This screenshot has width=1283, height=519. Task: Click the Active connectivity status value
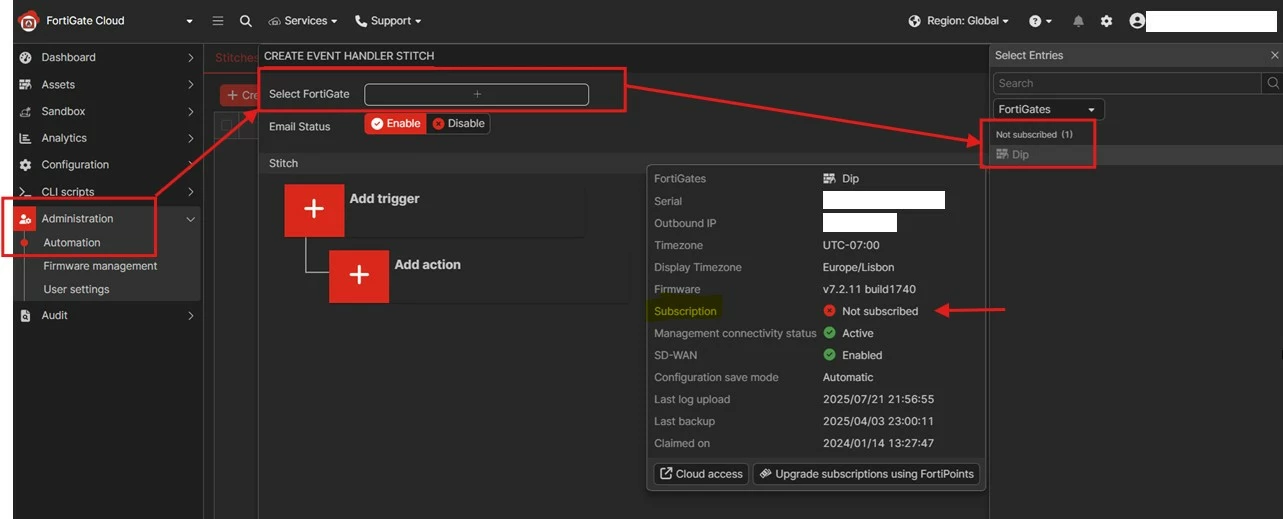tap(858, 333)
